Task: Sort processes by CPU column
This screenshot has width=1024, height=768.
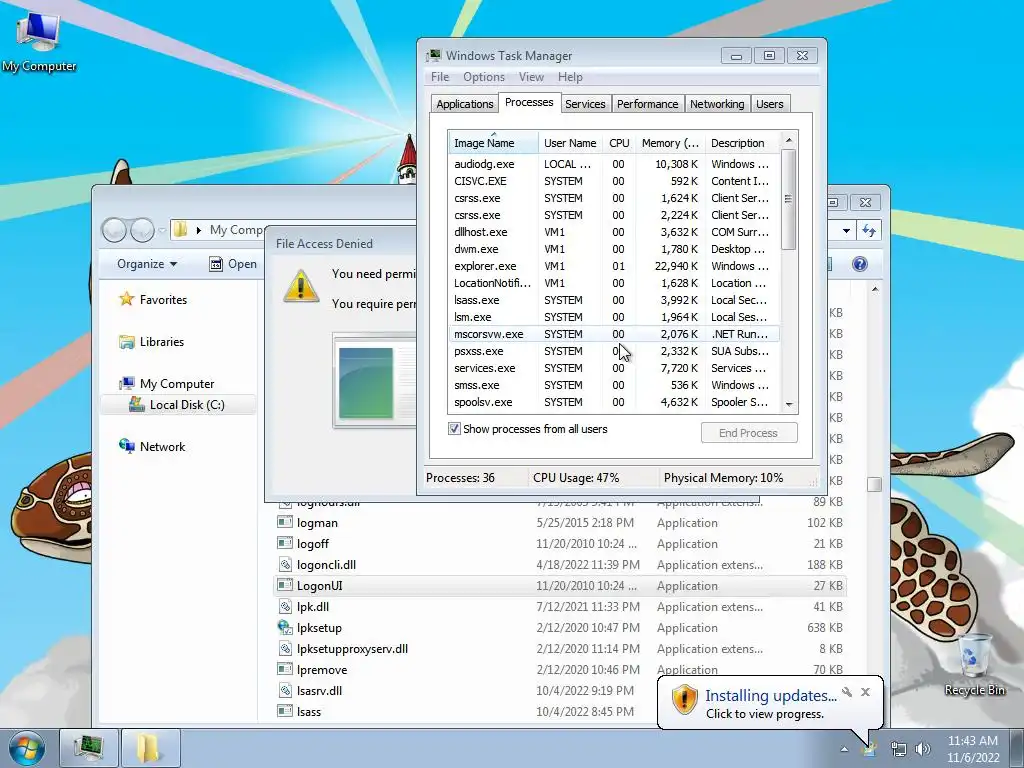Action: point(619,143)
